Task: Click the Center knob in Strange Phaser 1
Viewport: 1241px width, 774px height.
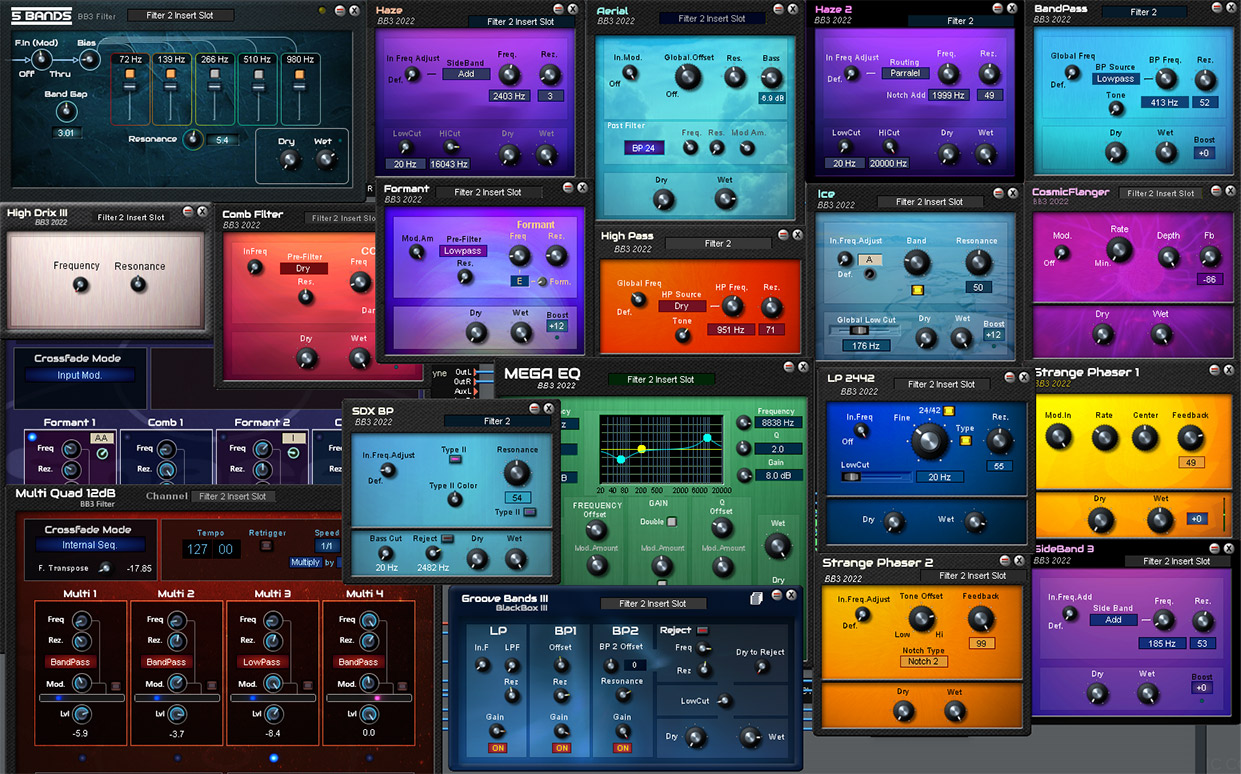Action: [1146, 437]
